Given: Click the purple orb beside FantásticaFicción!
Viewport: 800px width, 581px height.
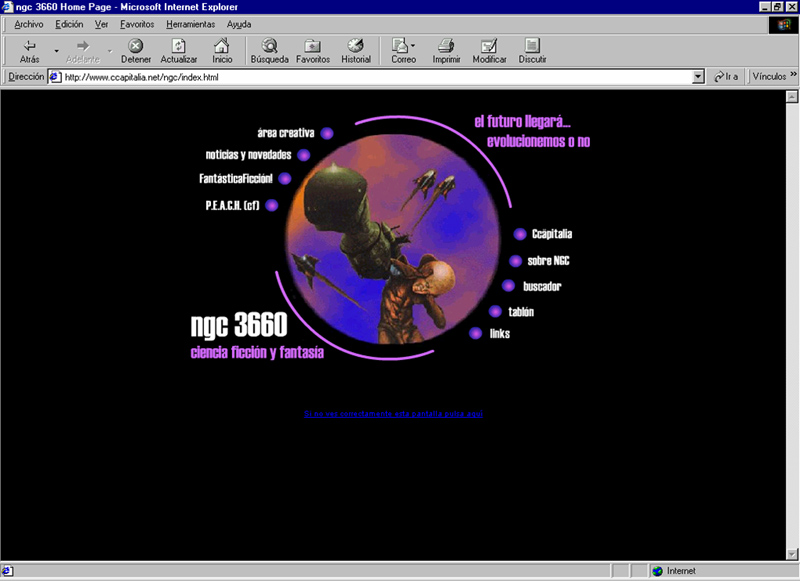Looking at the screenshot, I should pos(285,179).
